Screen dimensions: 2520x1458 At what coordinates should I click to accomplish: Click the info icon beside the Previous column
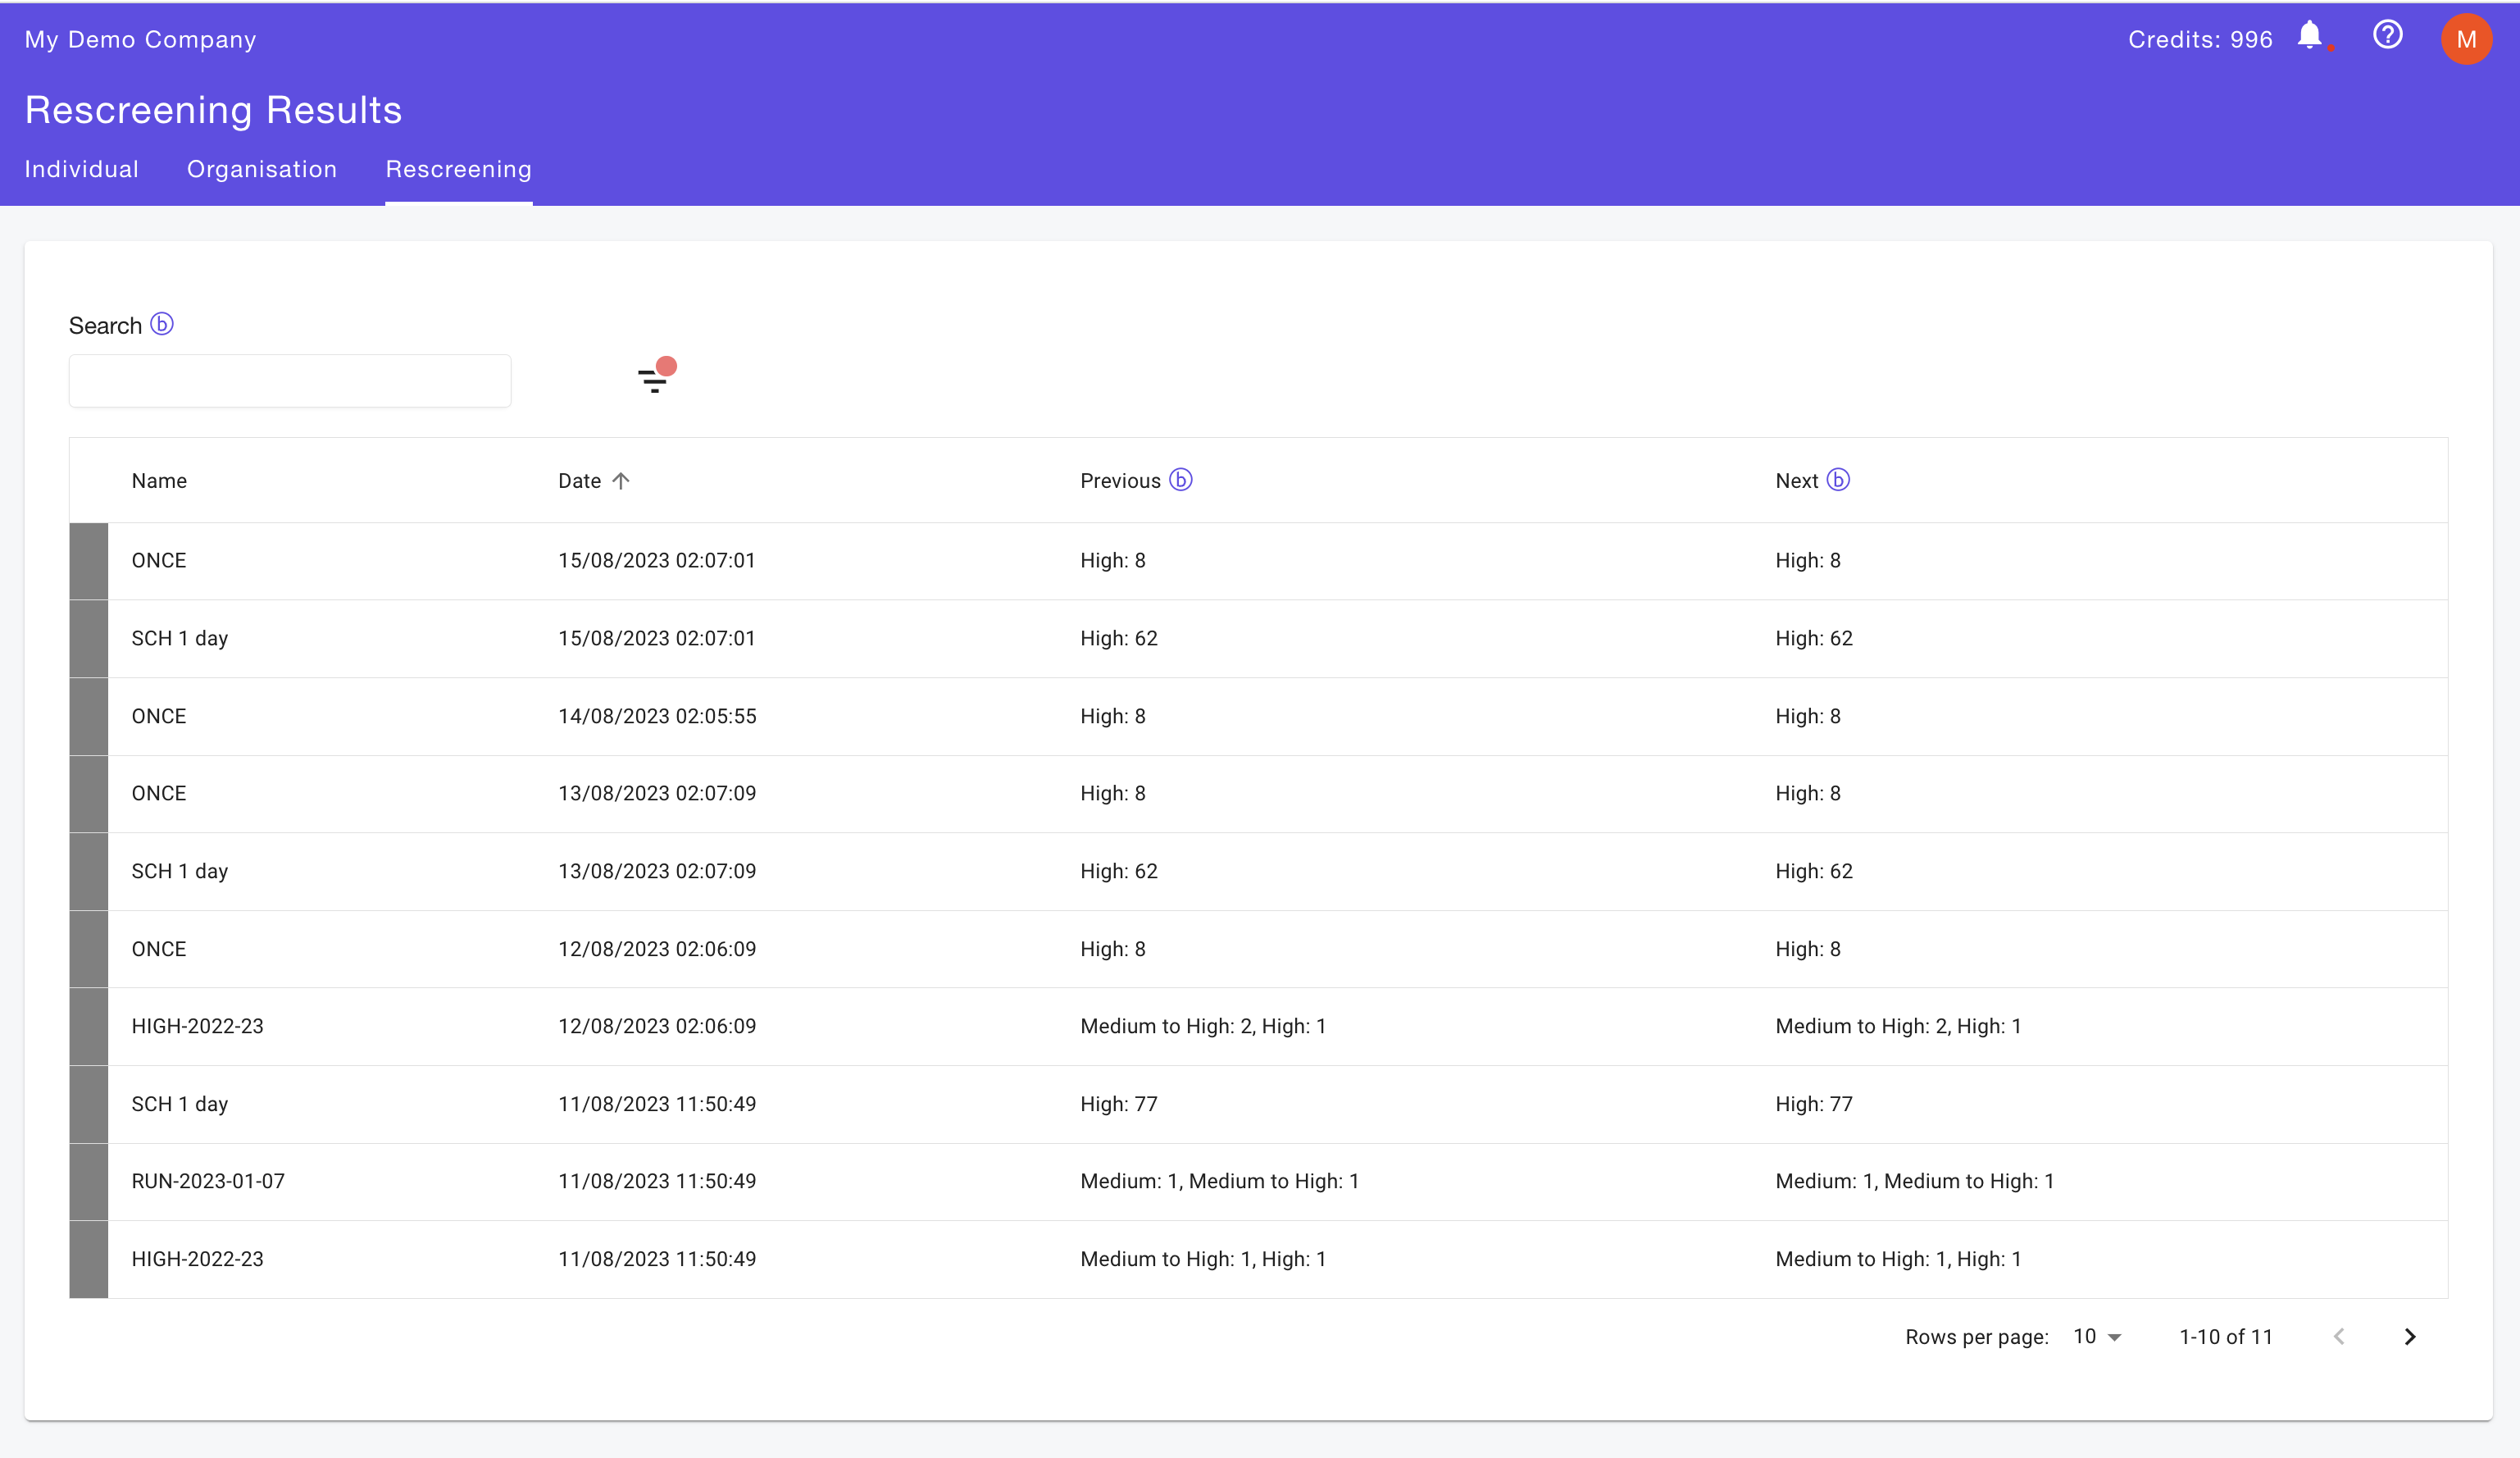pyautogui.click(x=1181, y=479)
